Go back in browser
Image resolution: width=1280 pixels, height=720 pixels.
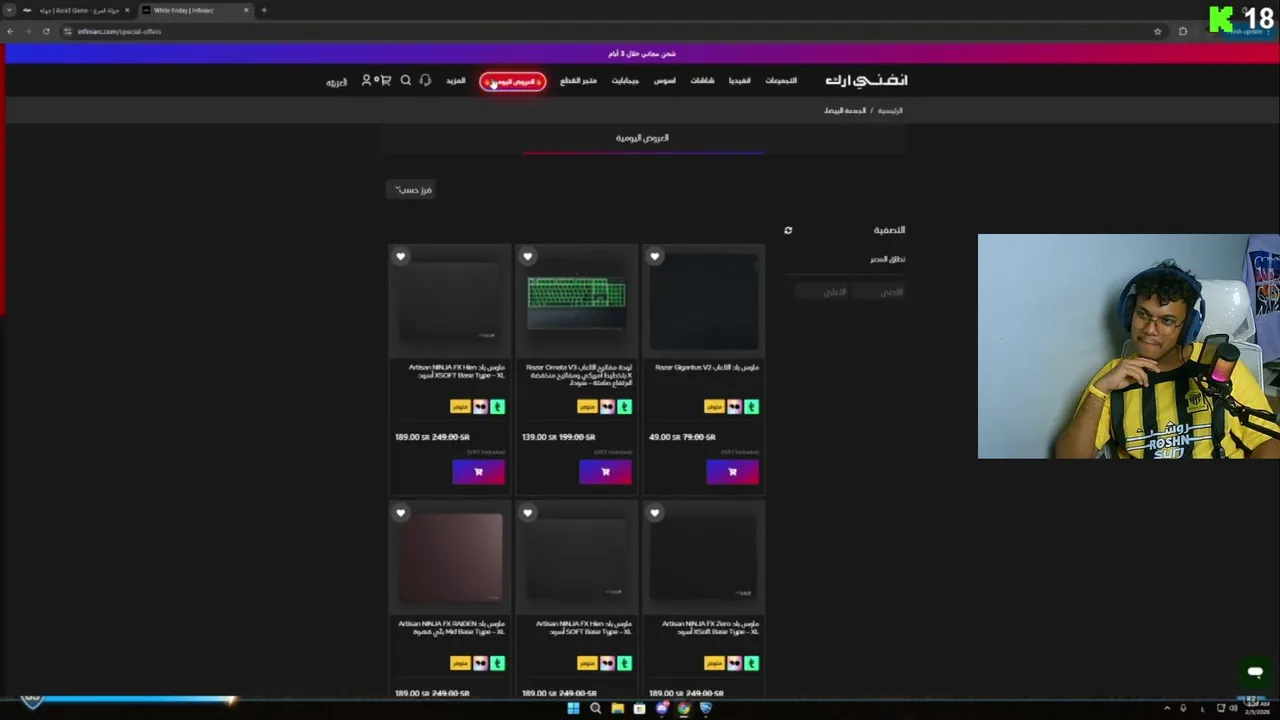coord(10,31)
